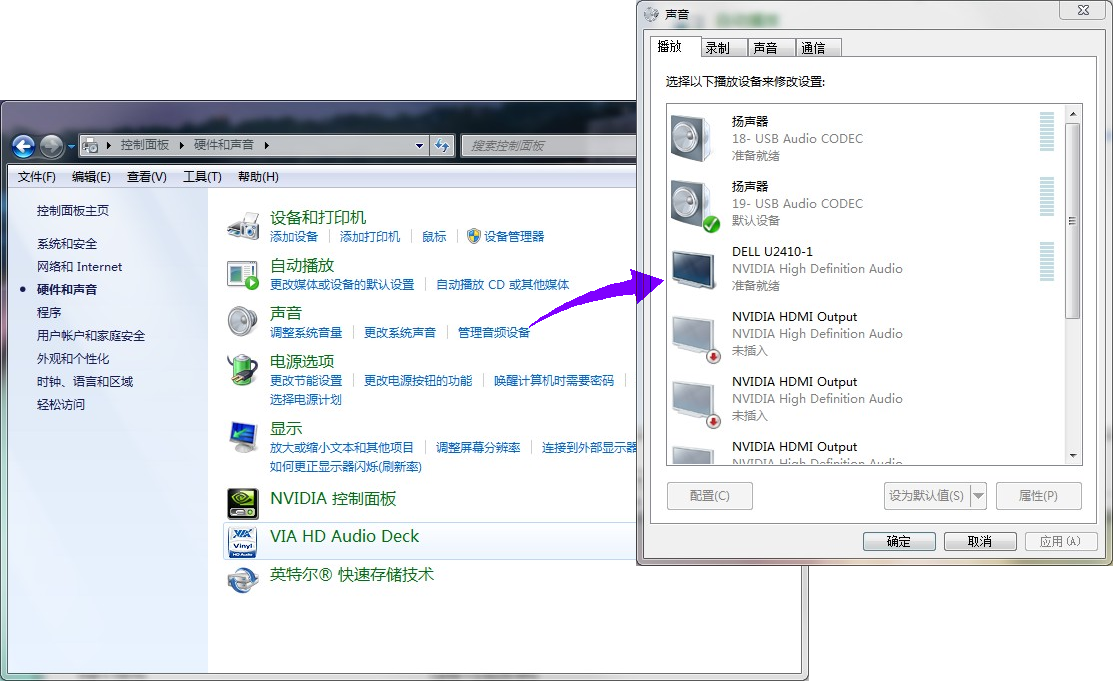Click the volume level meter for DELL U2410-1

point(1046,261)
